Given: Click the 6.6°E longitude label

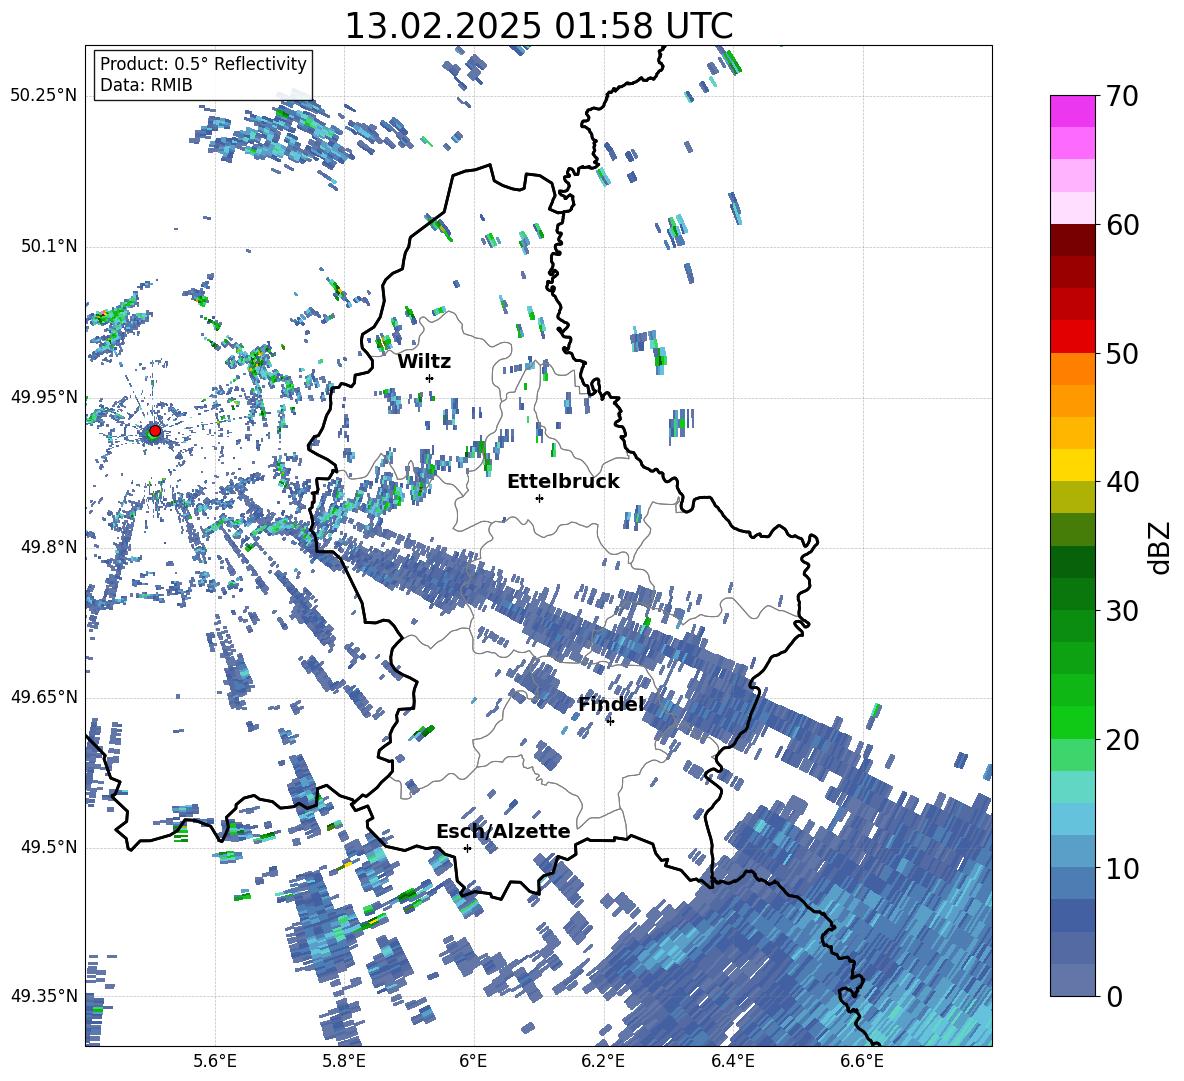Looking at the screenshot, I should pos(862,1061).
